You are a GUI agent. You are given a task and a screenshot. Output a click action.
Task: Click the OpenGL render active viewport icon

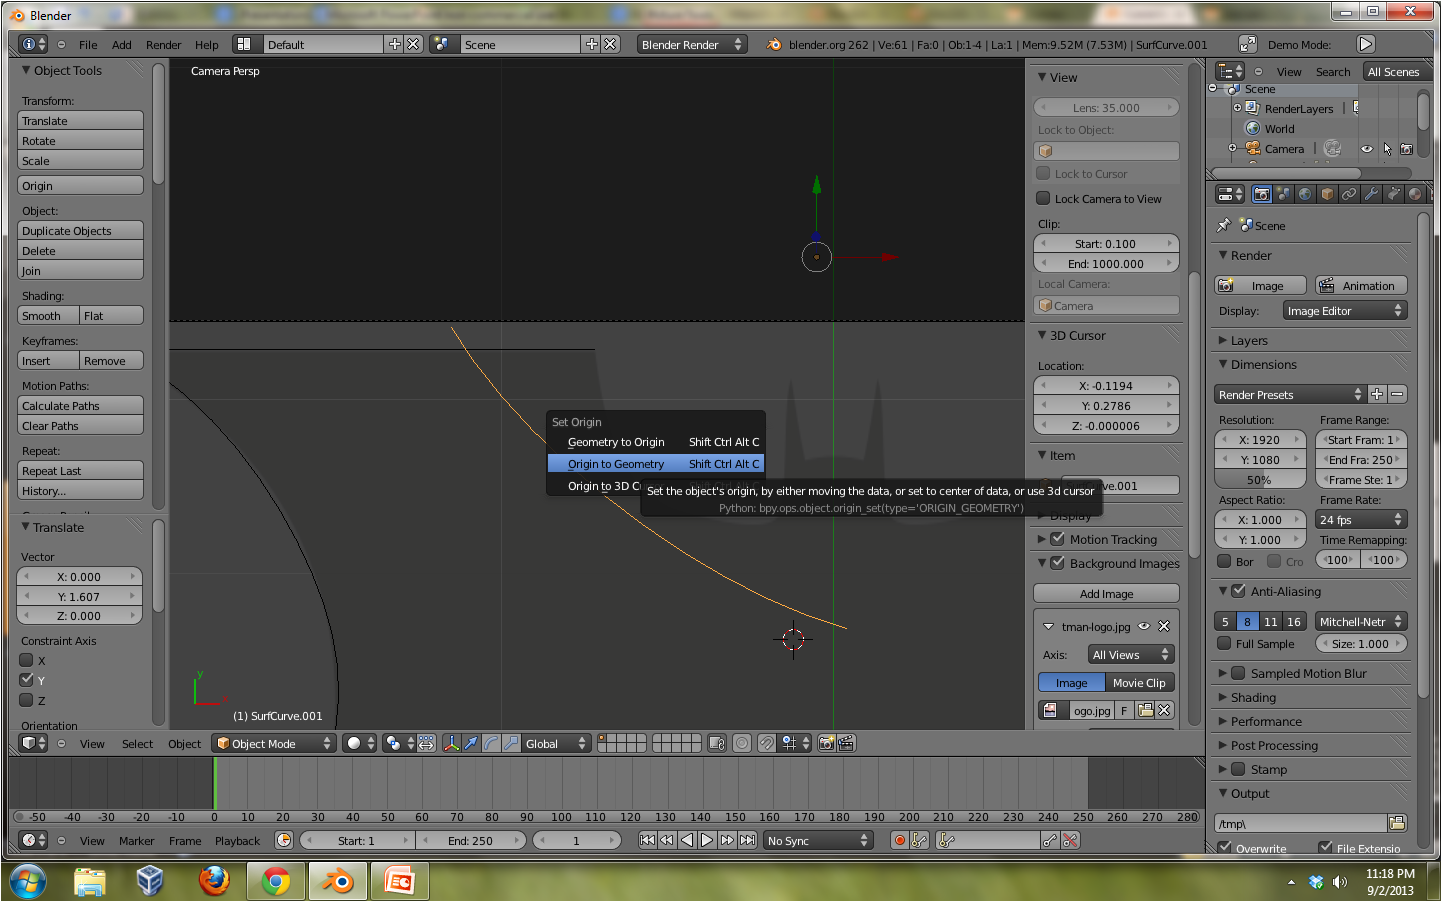(826, 743)
